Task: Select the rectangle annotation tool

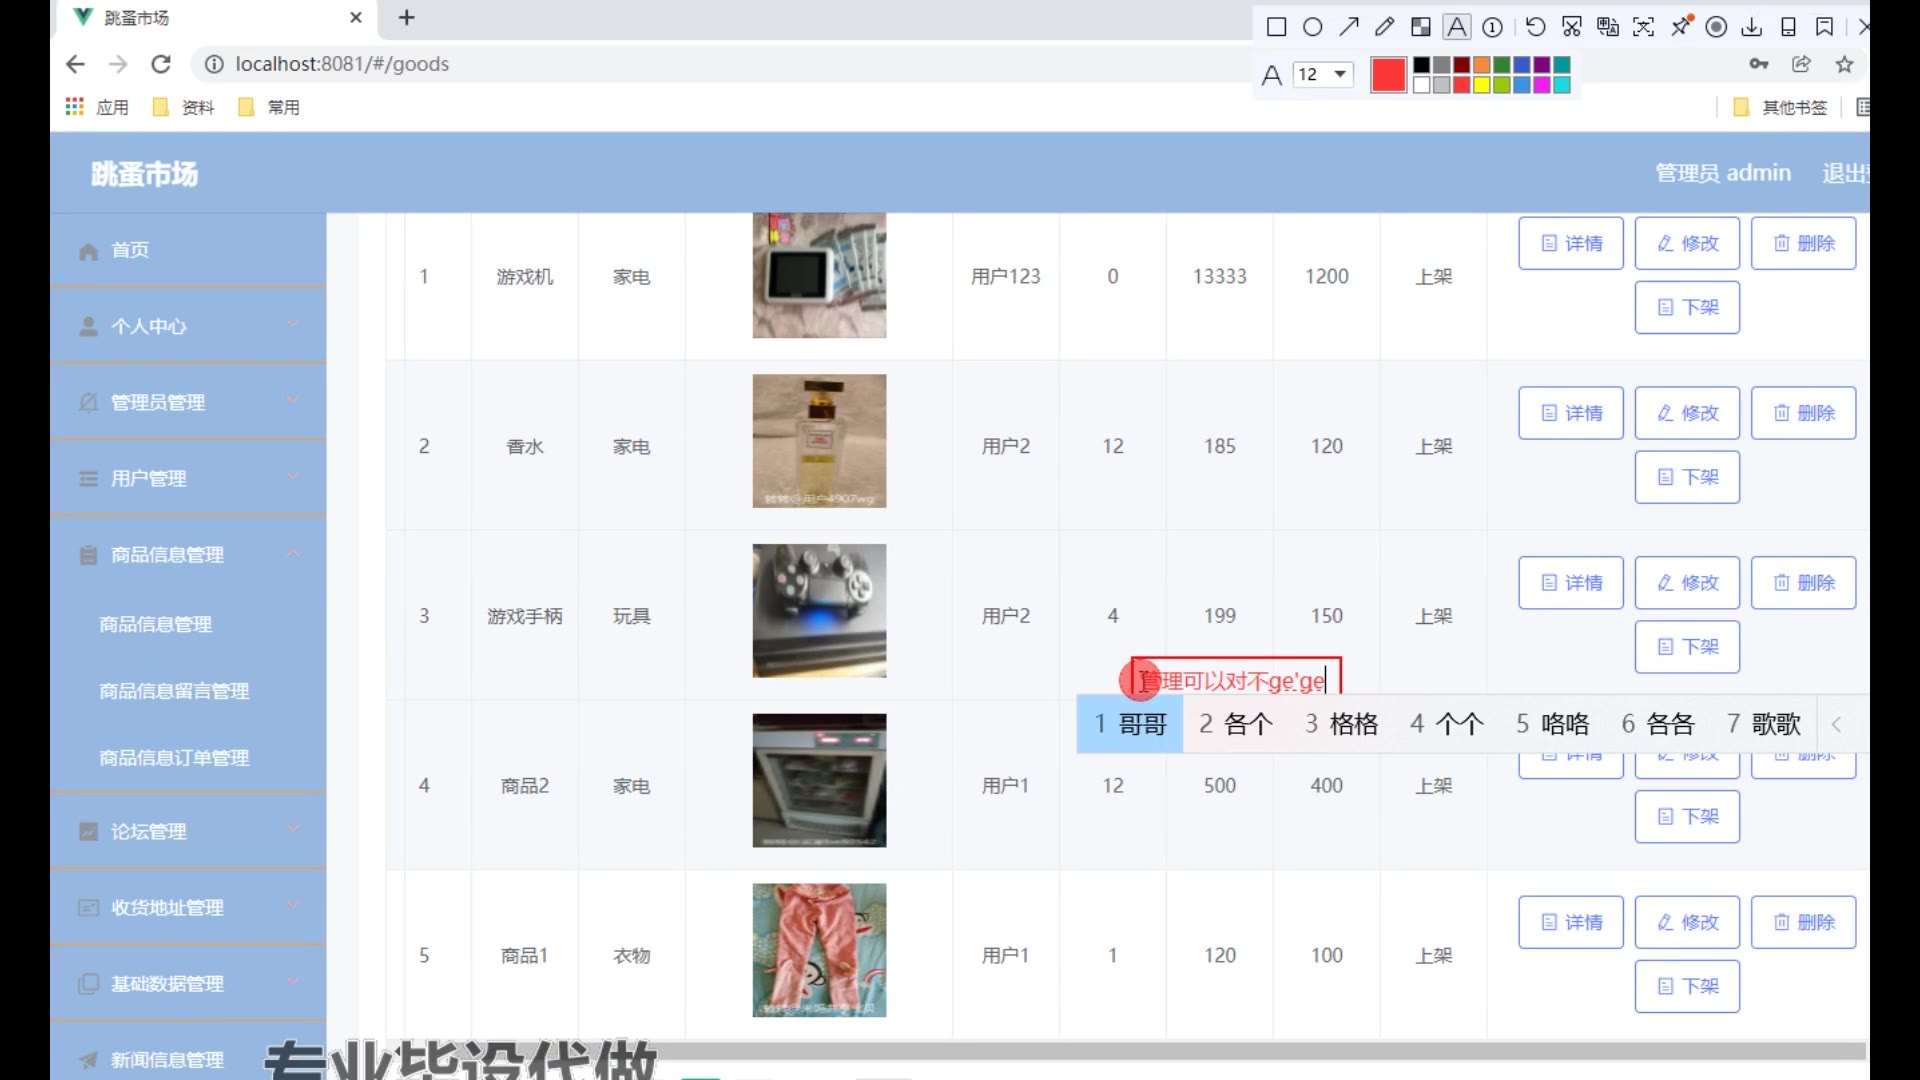Action: click(x=1276, y=27)
